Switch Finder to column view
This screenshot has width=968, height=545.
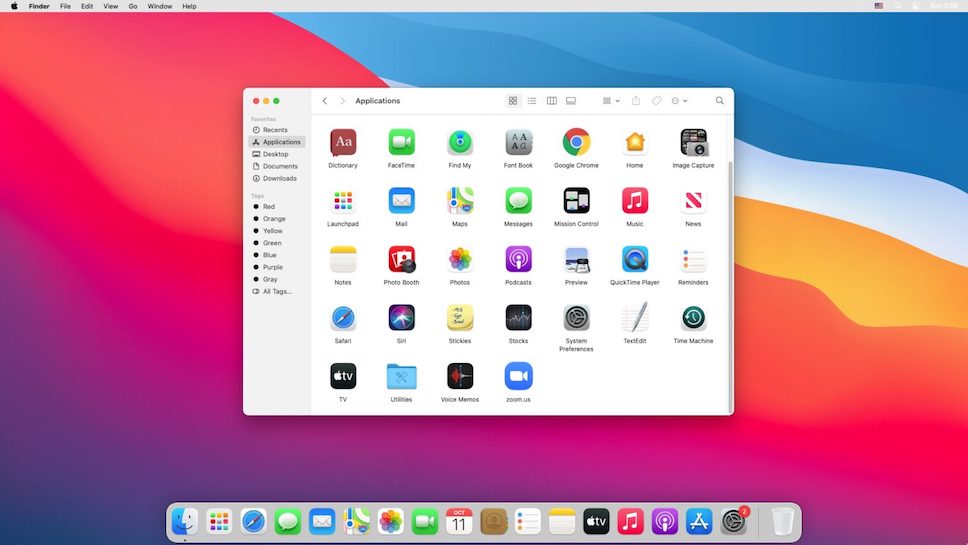pyautogui.click(x=552, y=101)
